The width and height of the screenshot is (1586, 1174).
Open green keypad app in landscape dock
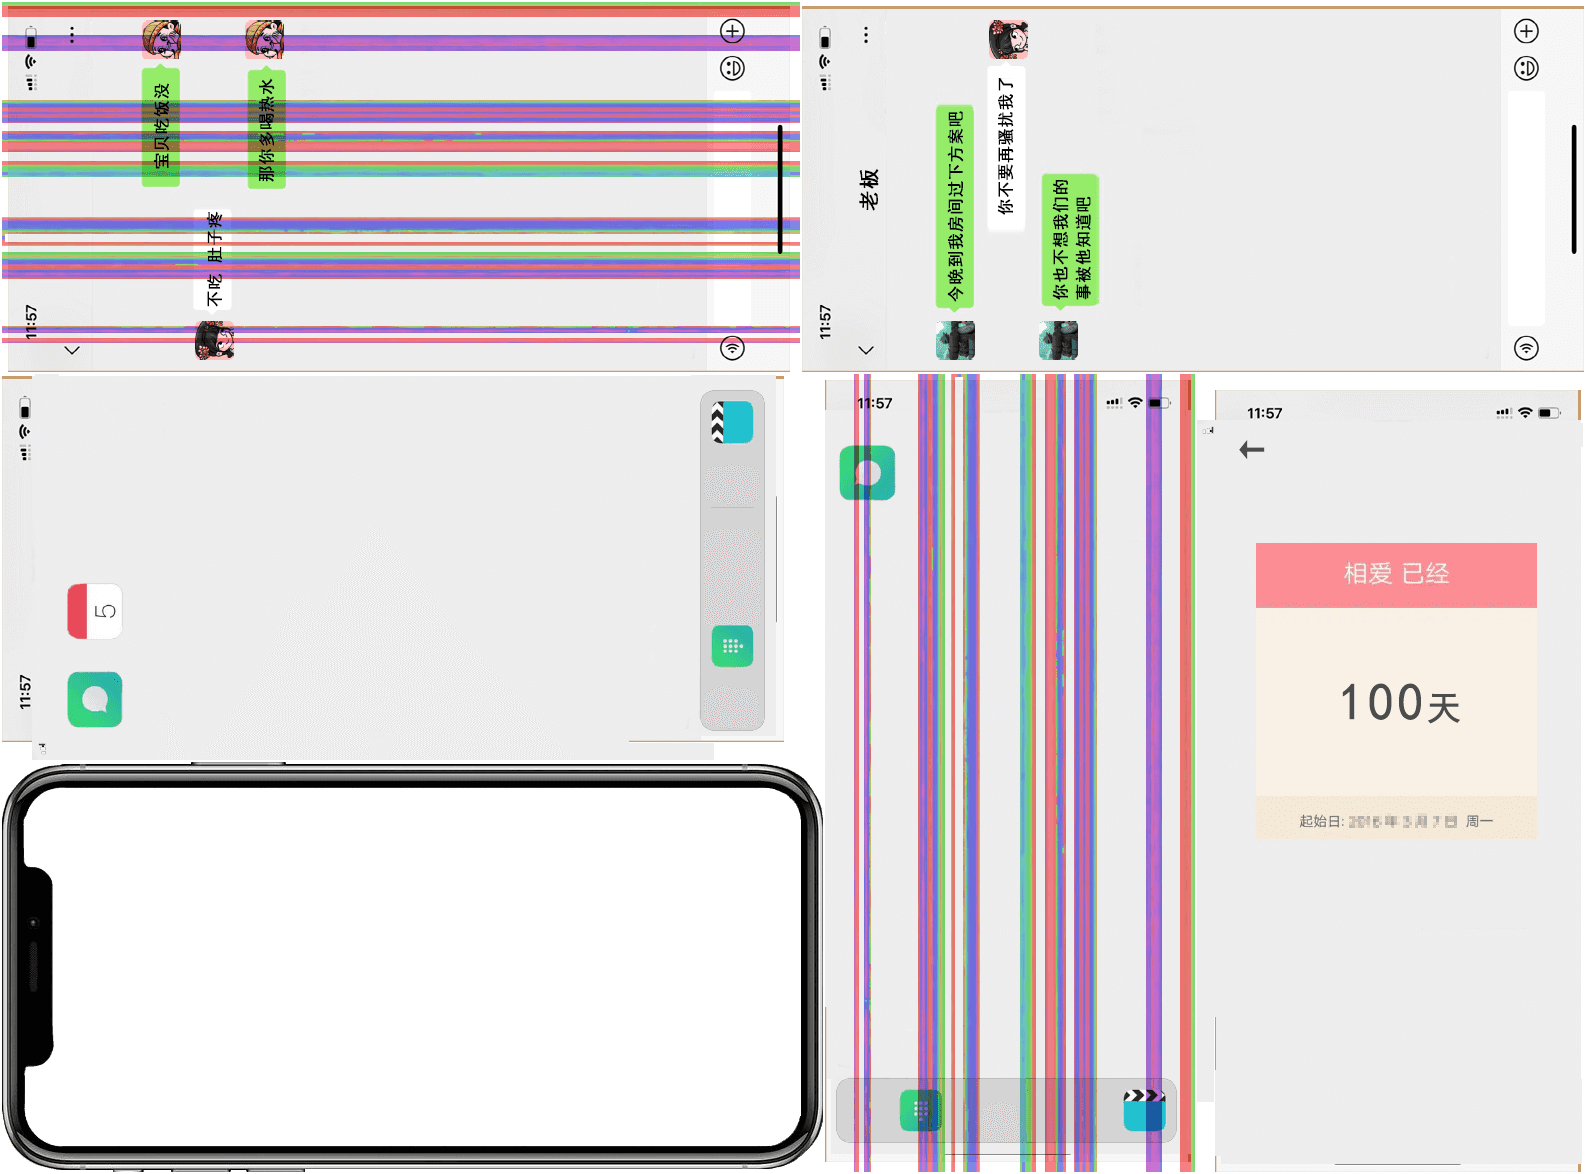pos(732,646)
